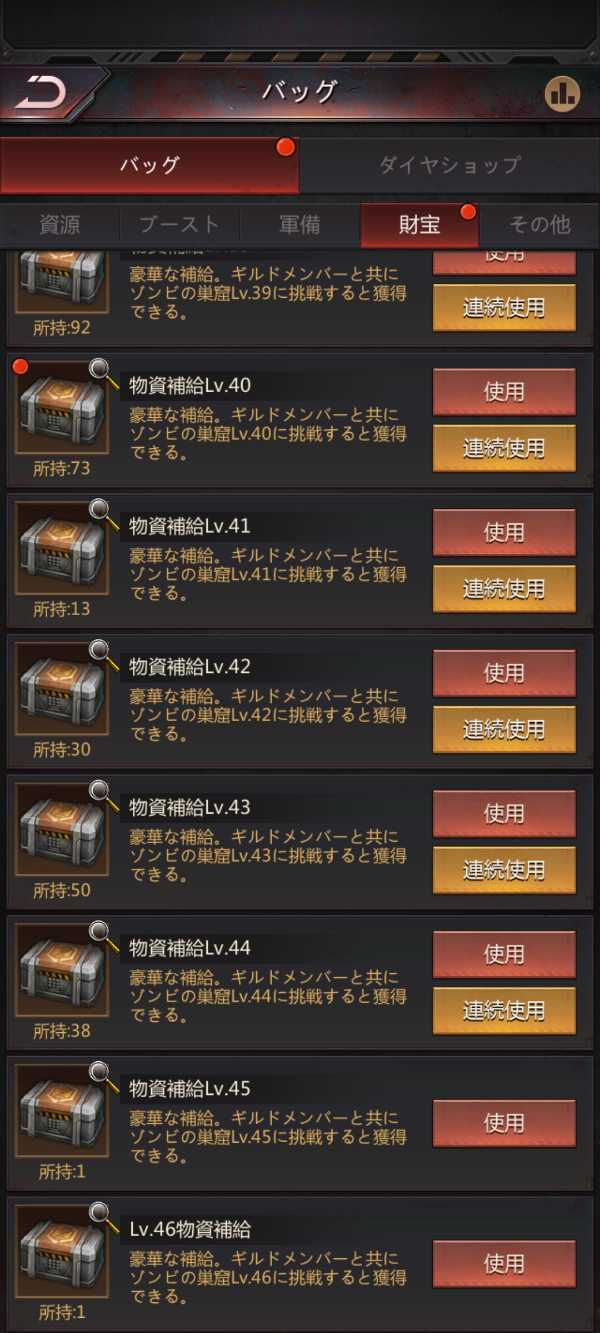
Task: Inspect magnifier on Lv.46物資補給 item
Action: click(x=101, y=1214)
